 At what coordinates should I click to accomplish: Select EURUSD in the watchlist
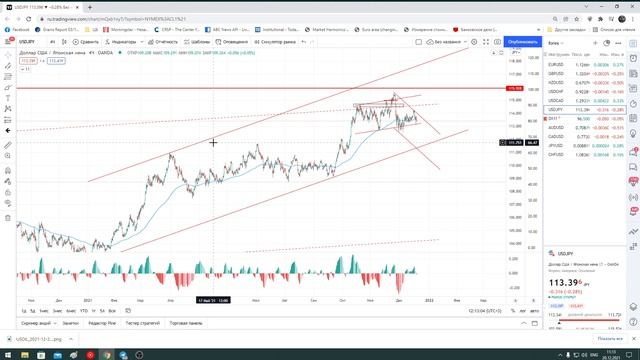(585, 64)
